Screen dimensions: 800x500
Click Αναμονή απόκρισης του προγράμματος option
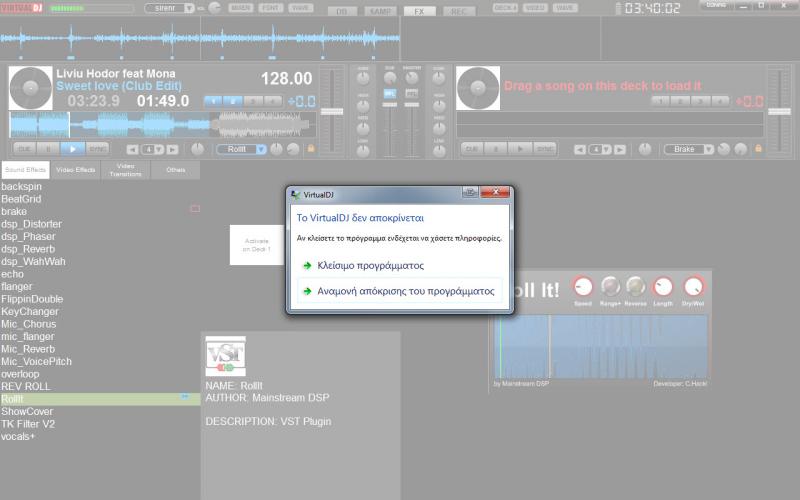400,291
